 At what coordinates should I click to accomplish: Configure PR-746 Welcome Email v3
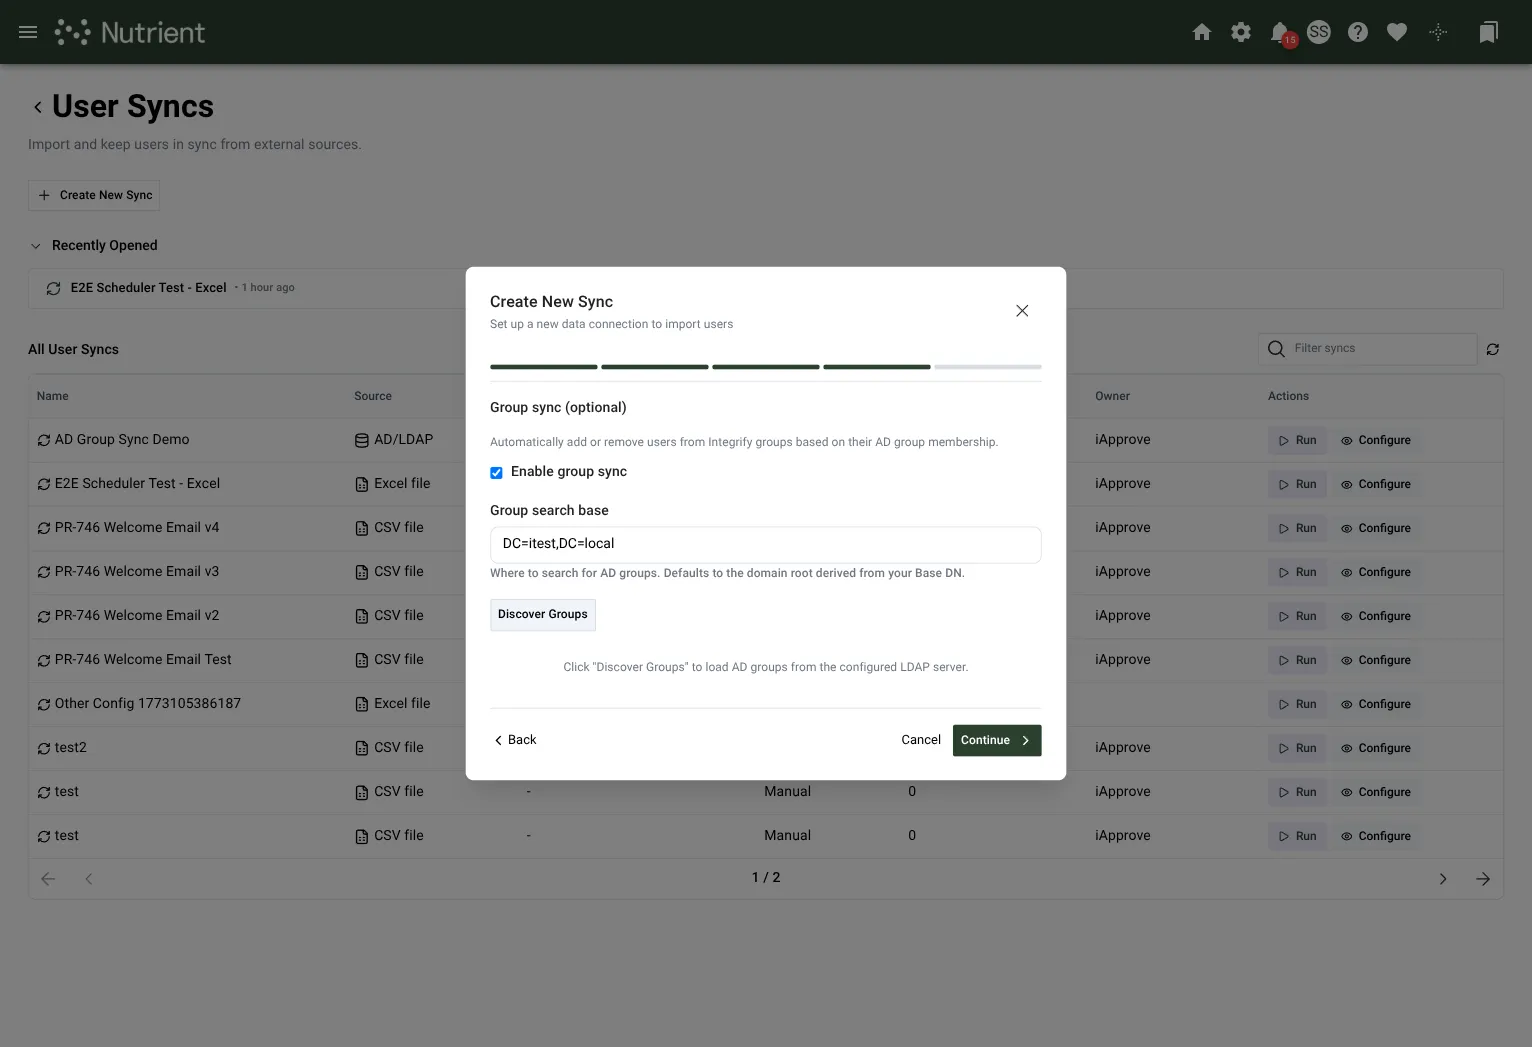(1376, 572)
